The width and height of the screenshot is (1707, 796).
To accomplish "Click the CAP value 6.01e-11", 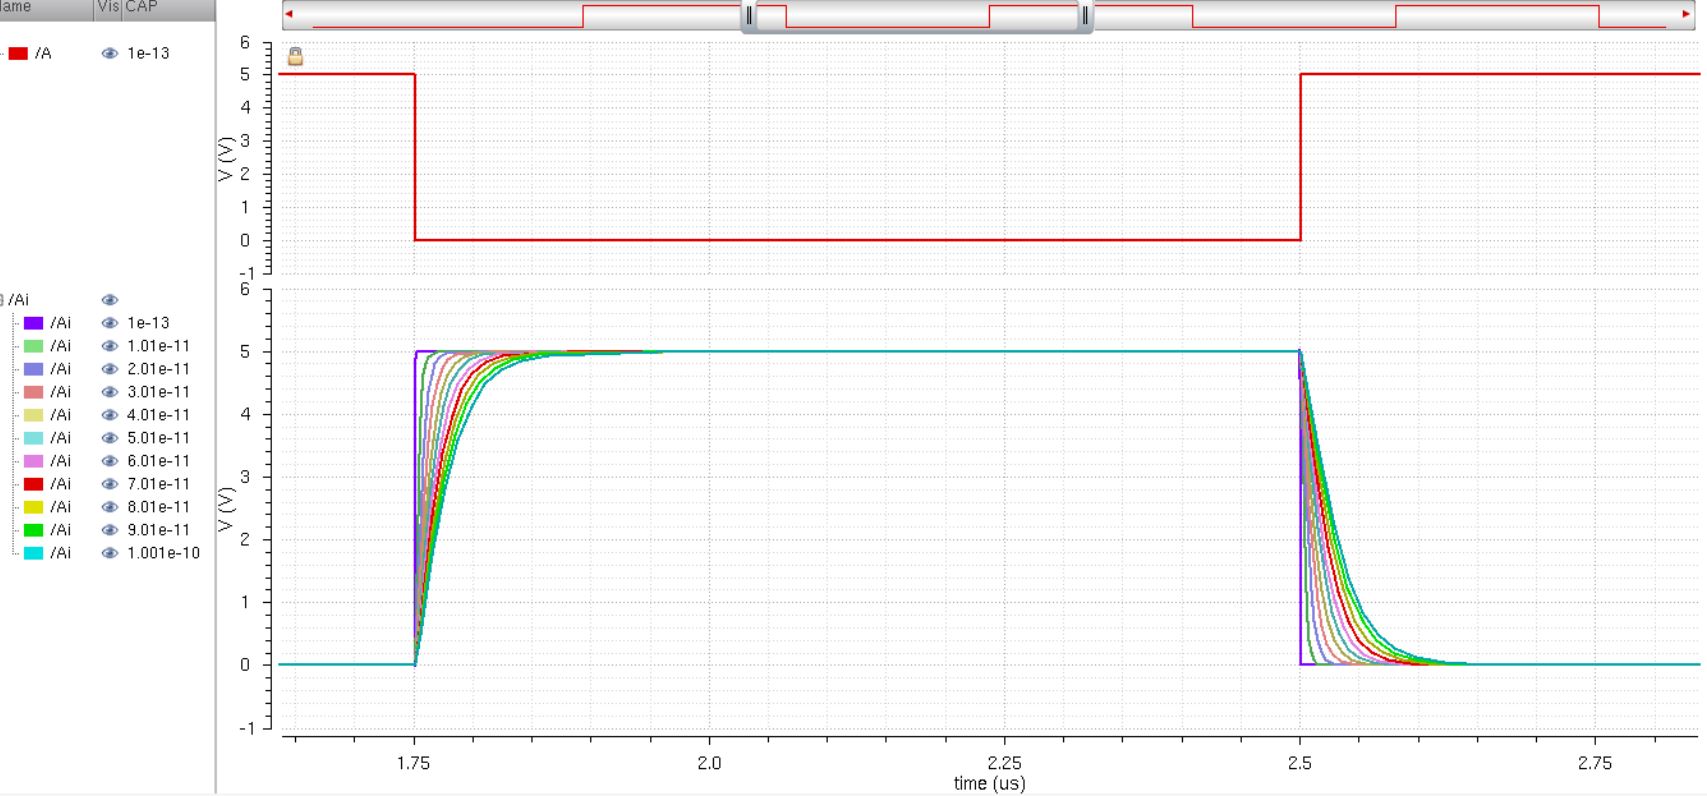I will (158, 461).
